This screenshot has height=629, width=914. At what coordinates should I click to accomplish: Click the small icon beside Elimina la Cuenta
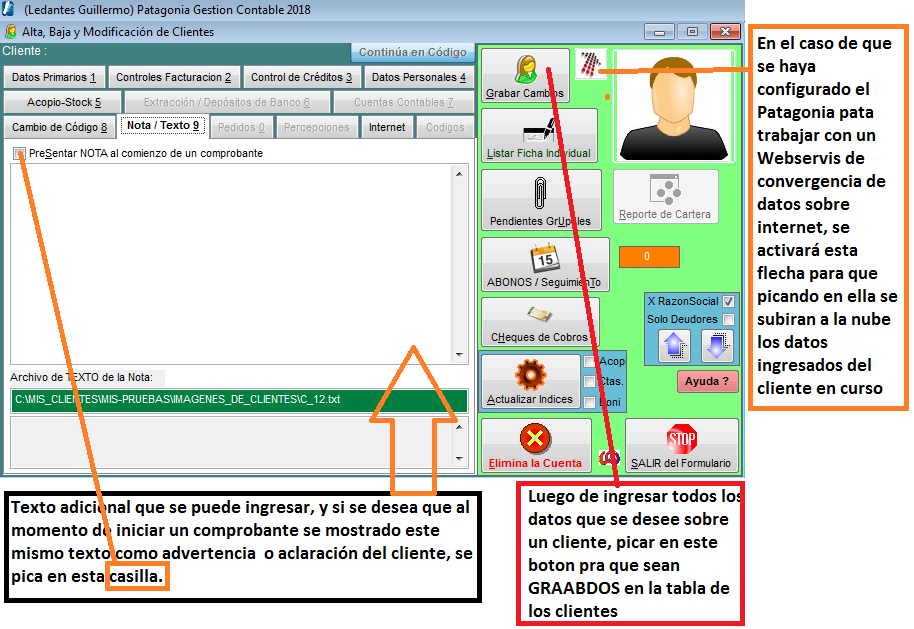(609, 458)
